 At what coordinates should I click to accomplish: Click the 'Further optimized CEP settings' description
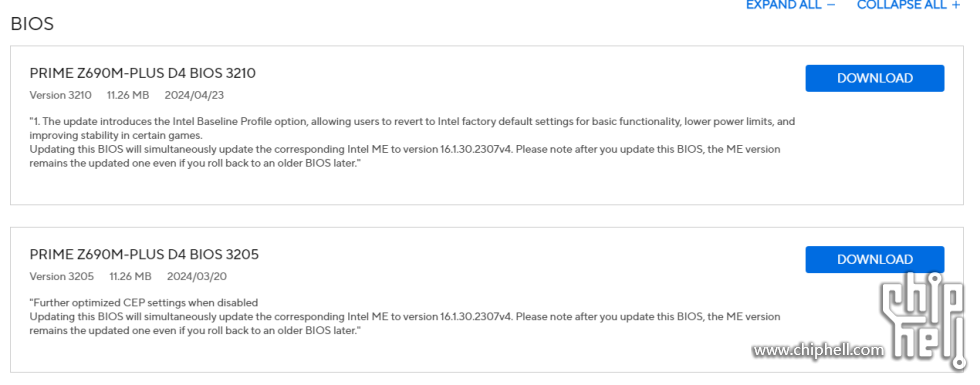pyautogui.click(x=144, y=302)
